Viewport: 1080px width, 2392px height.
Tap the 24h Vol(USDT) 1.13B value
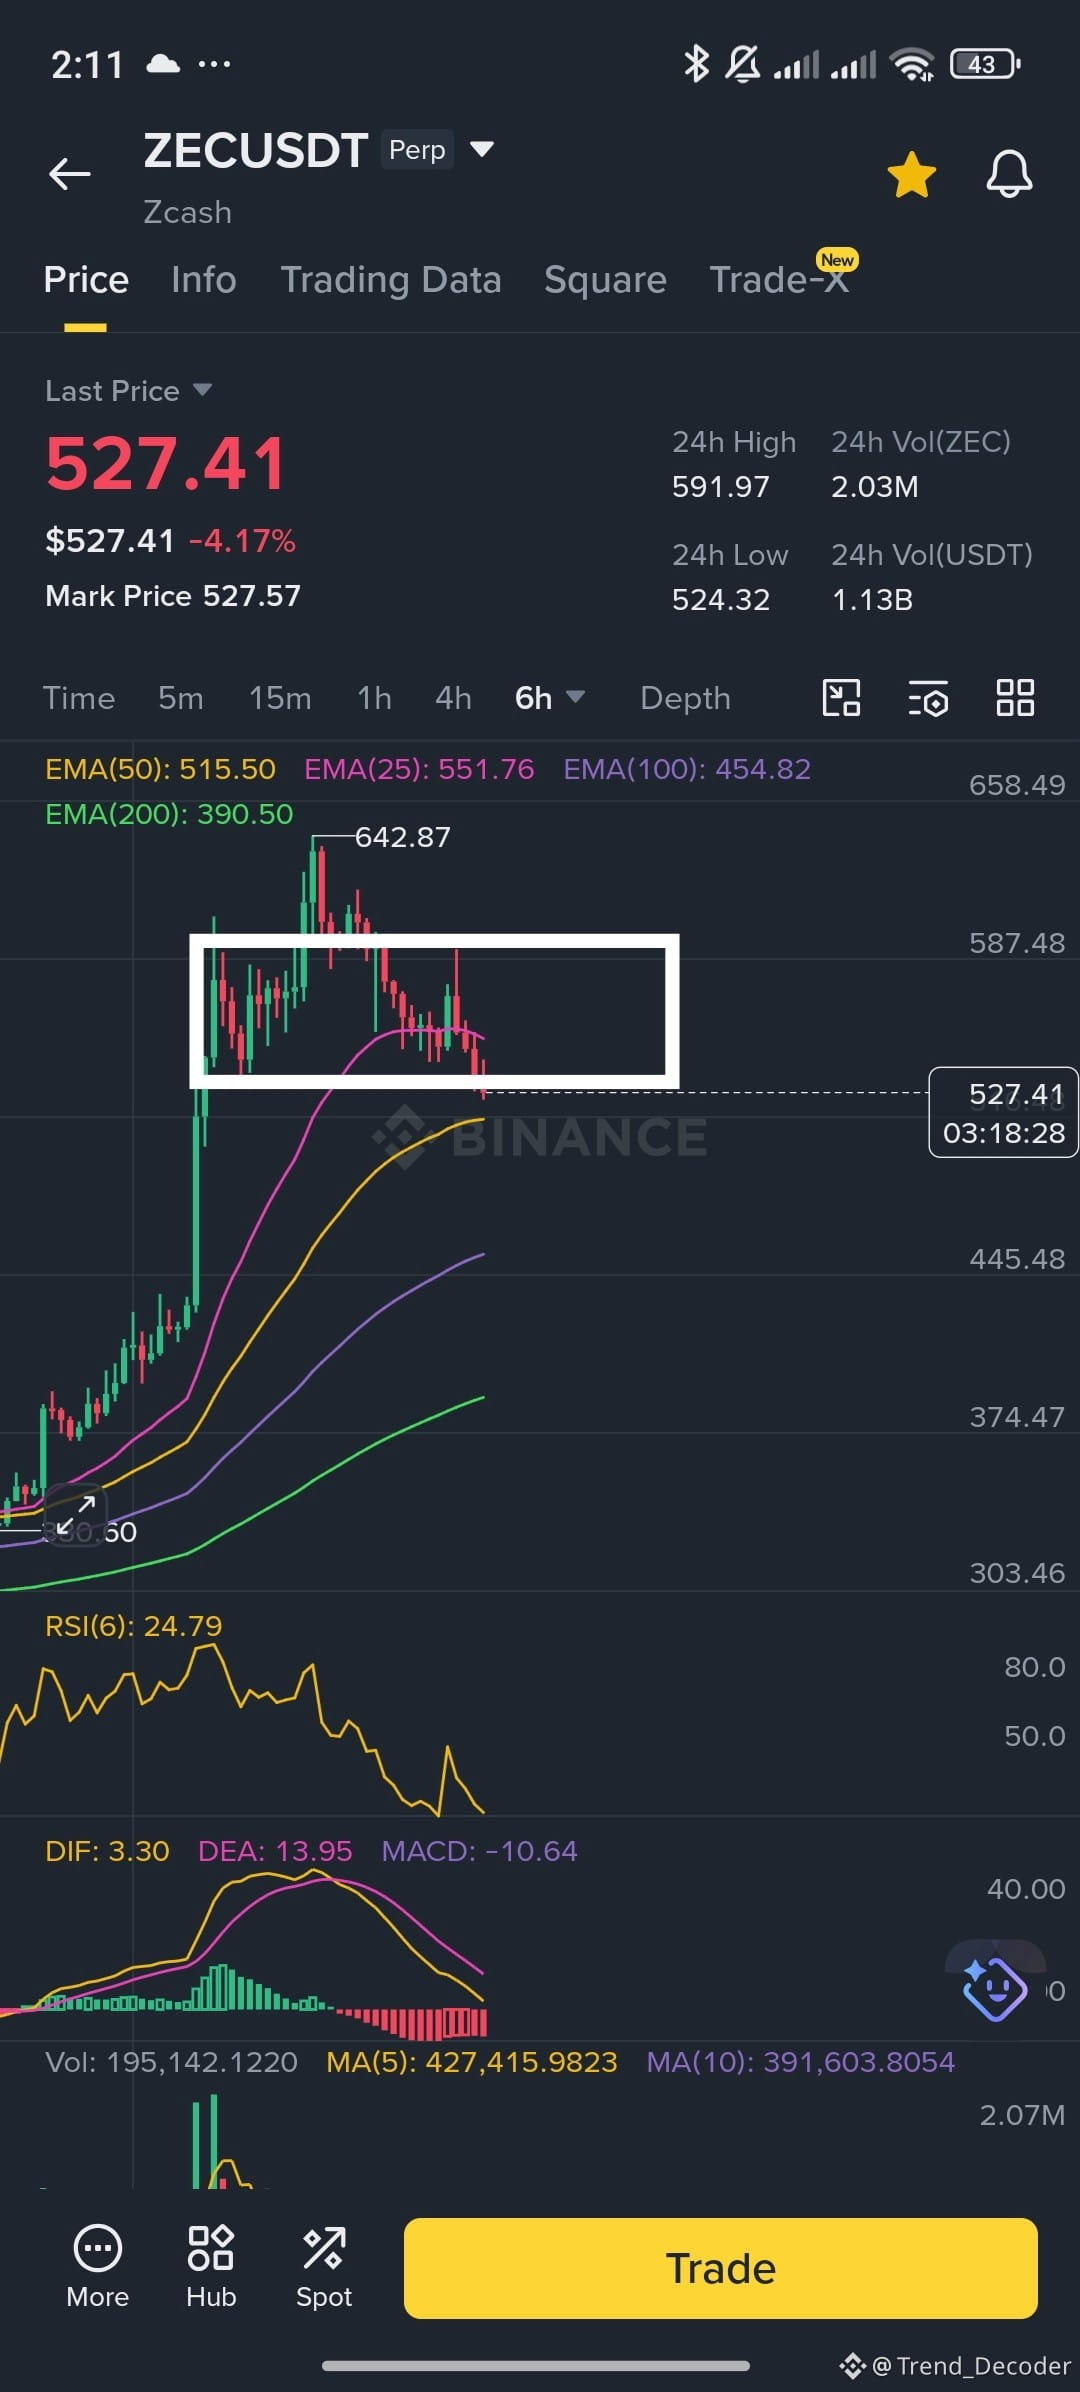tap(872, 600)
